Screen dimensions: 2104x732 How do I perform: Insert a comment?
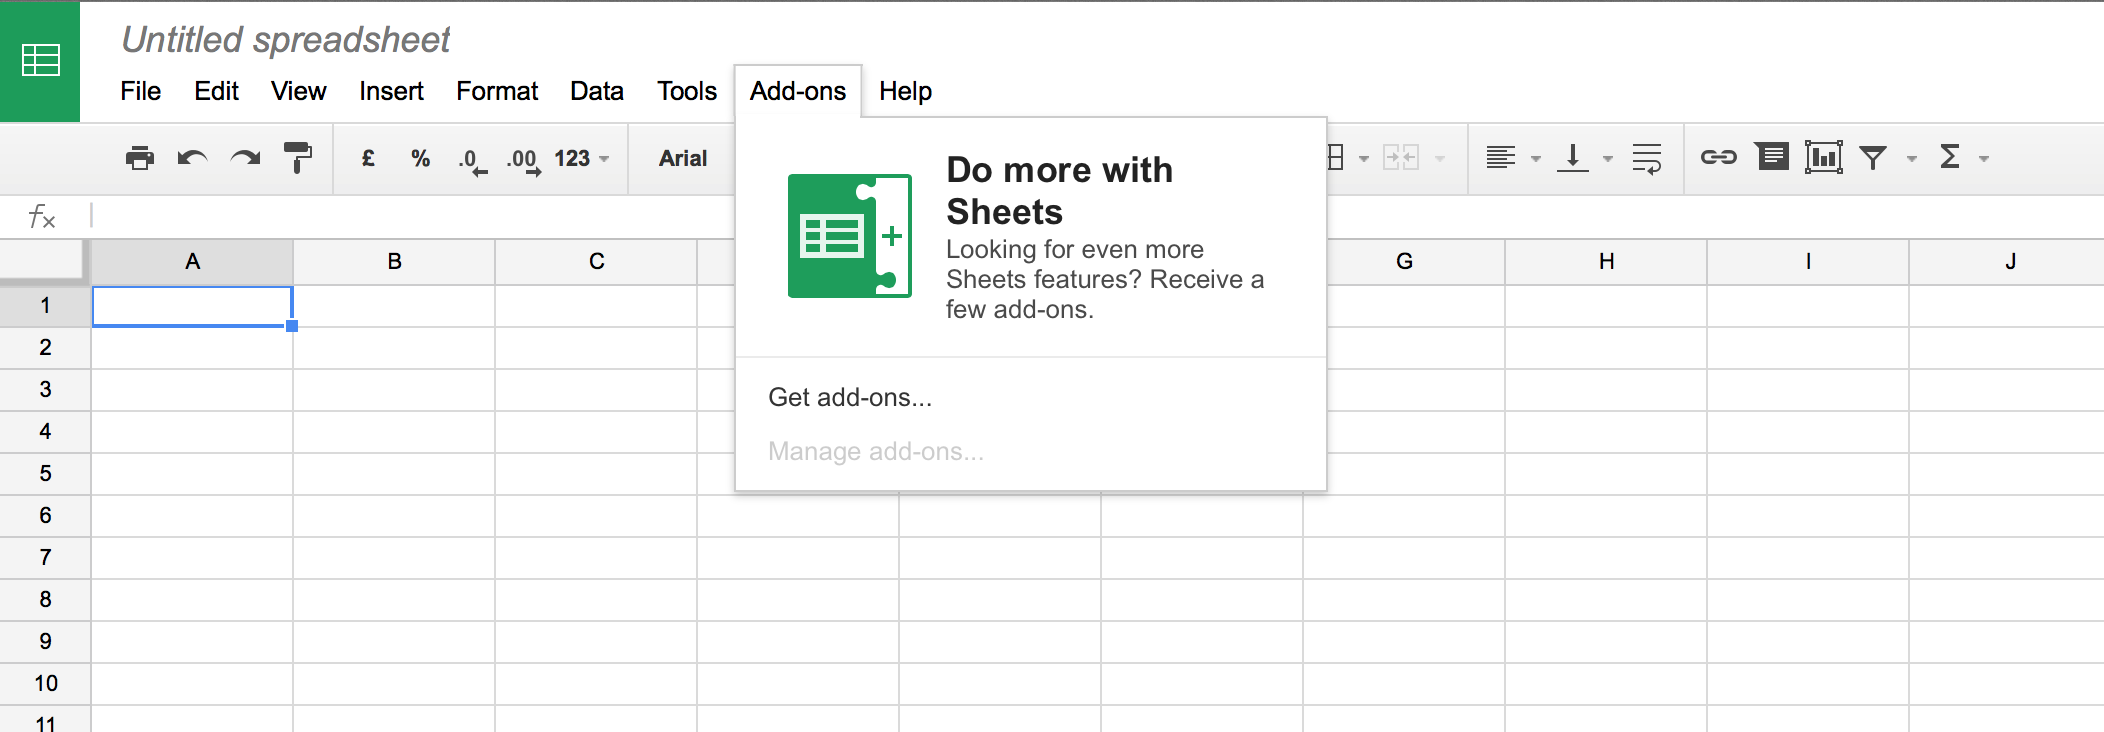(1772, 157)
